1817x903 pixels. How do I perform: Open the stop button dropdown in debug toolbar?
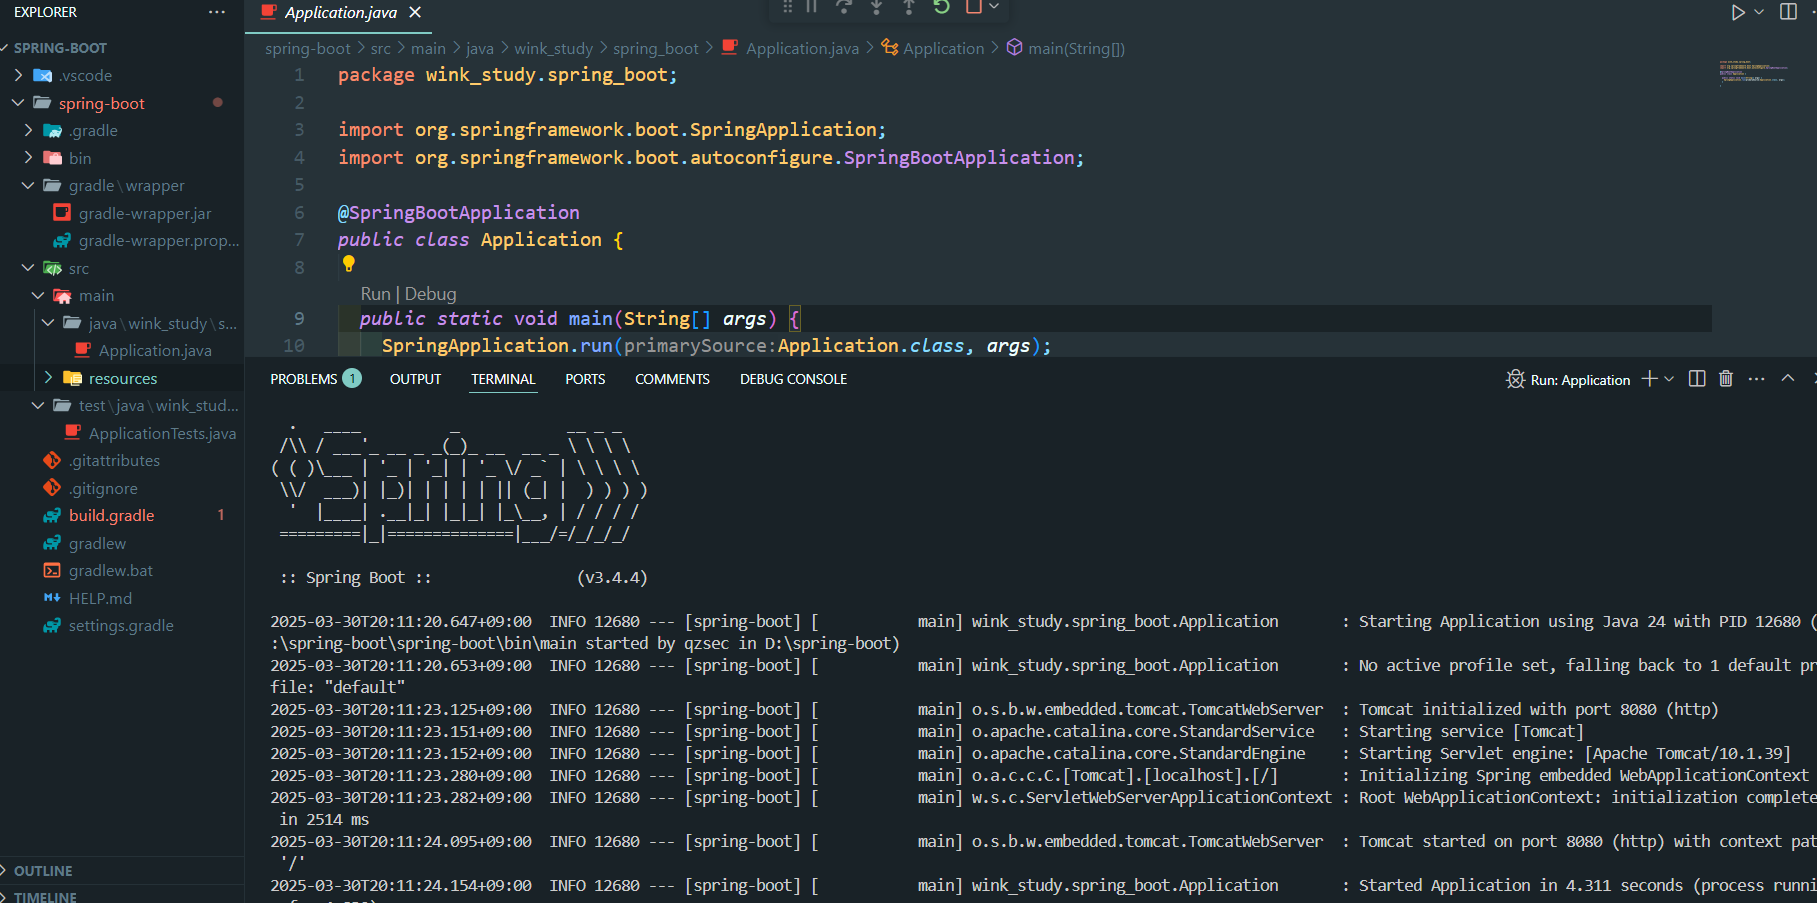tap(993, 7)
